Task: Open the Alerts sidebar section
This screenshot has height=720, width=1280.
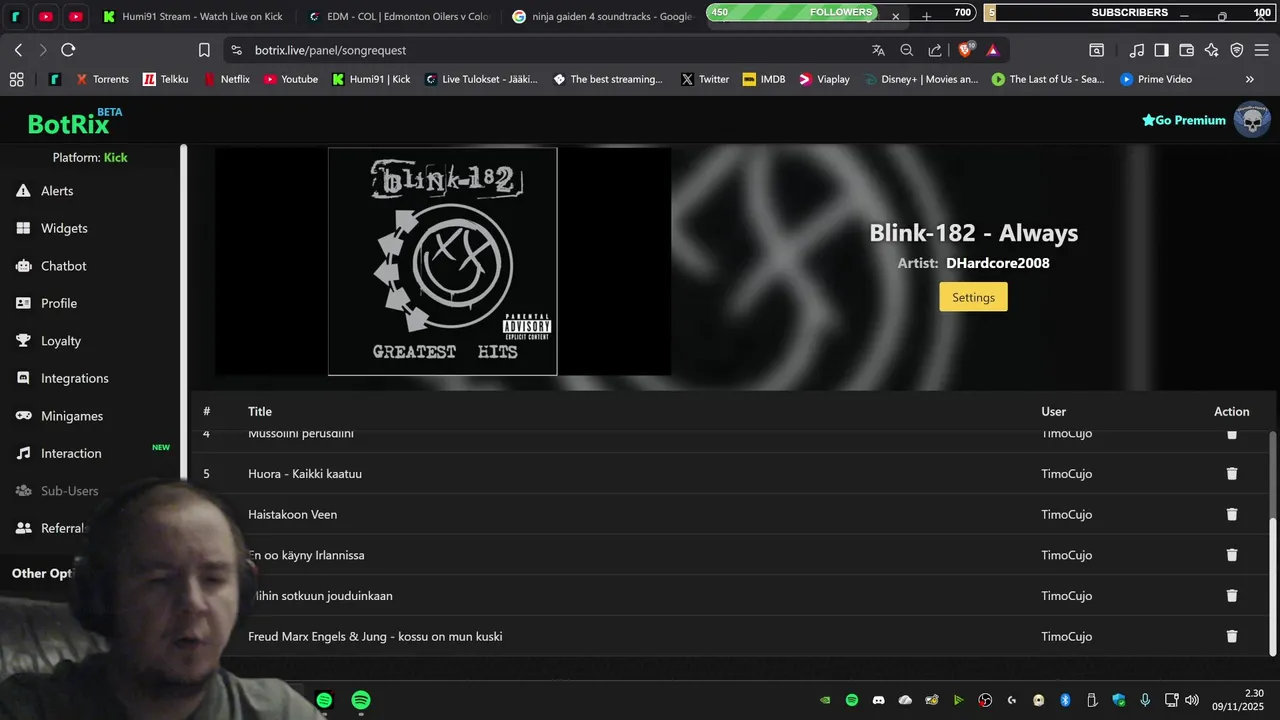Action: click(x=57, y=191)
